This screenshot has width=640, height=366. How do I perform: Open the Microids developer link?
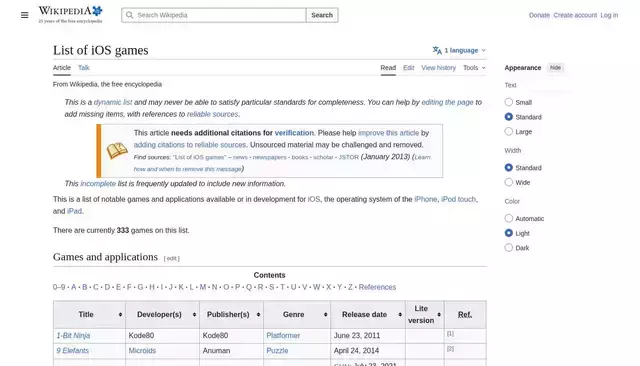point(142,350)
